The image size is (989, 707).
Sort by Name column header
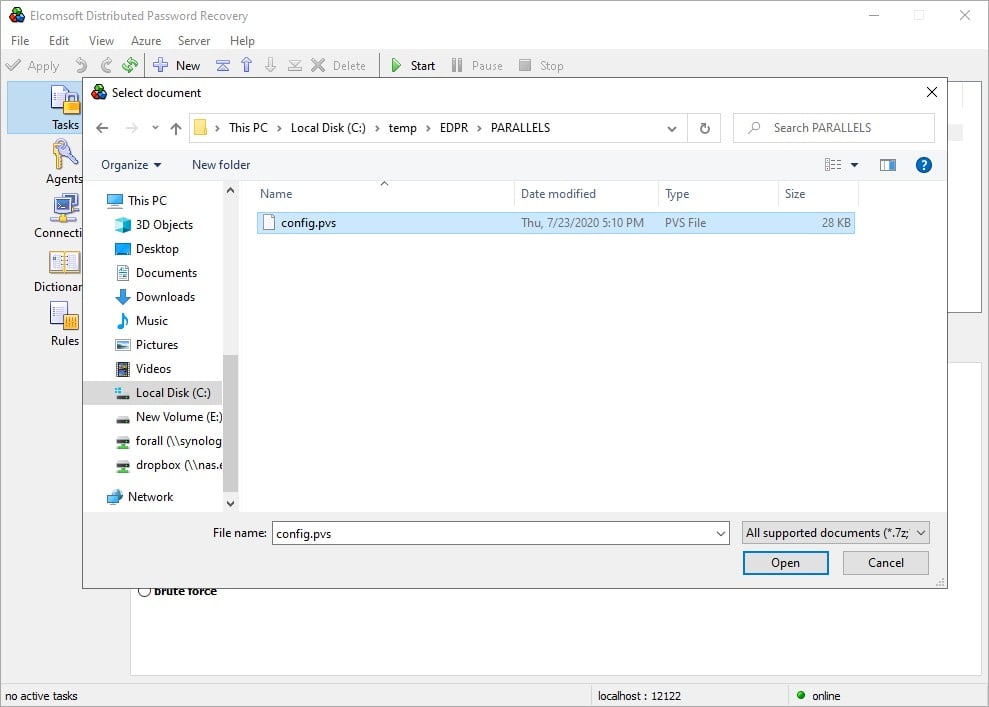pos(384,194)
